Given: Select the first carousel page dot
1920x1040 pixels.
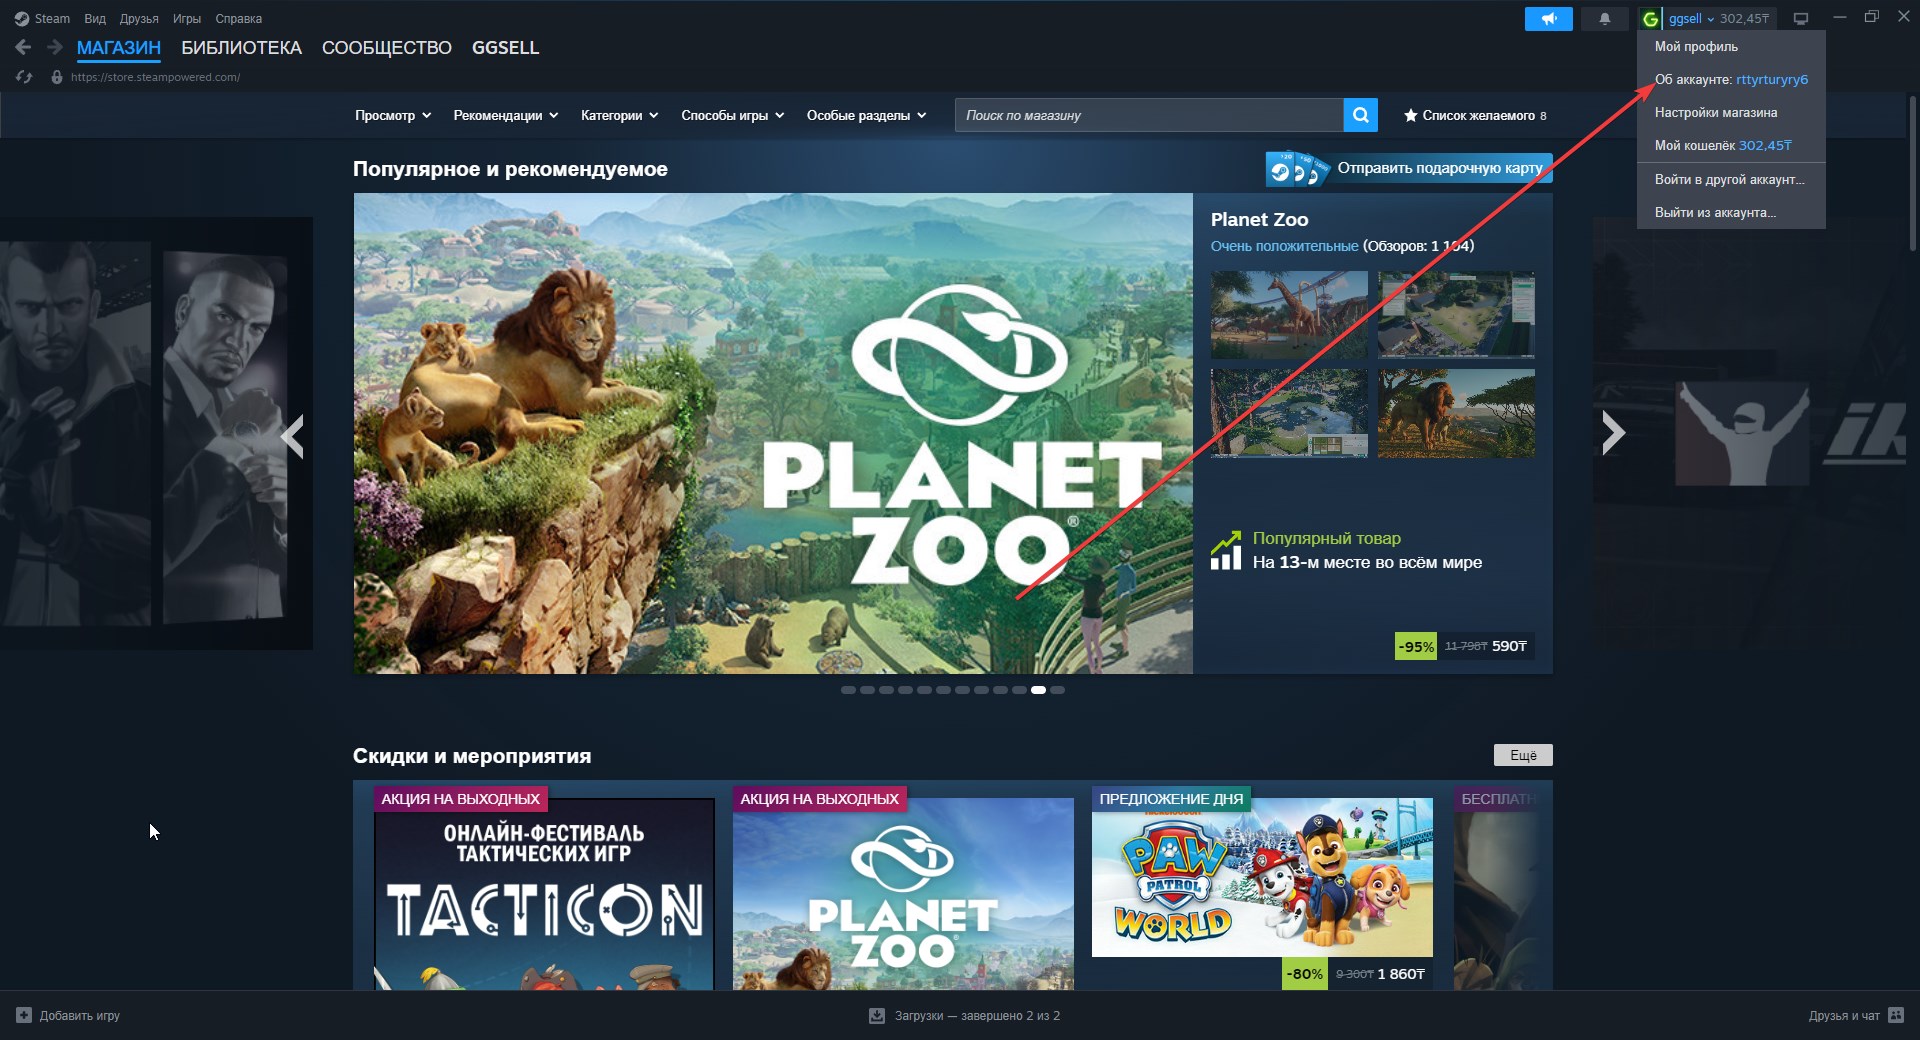Looking at the screenshot, I should tap(848, 690).
